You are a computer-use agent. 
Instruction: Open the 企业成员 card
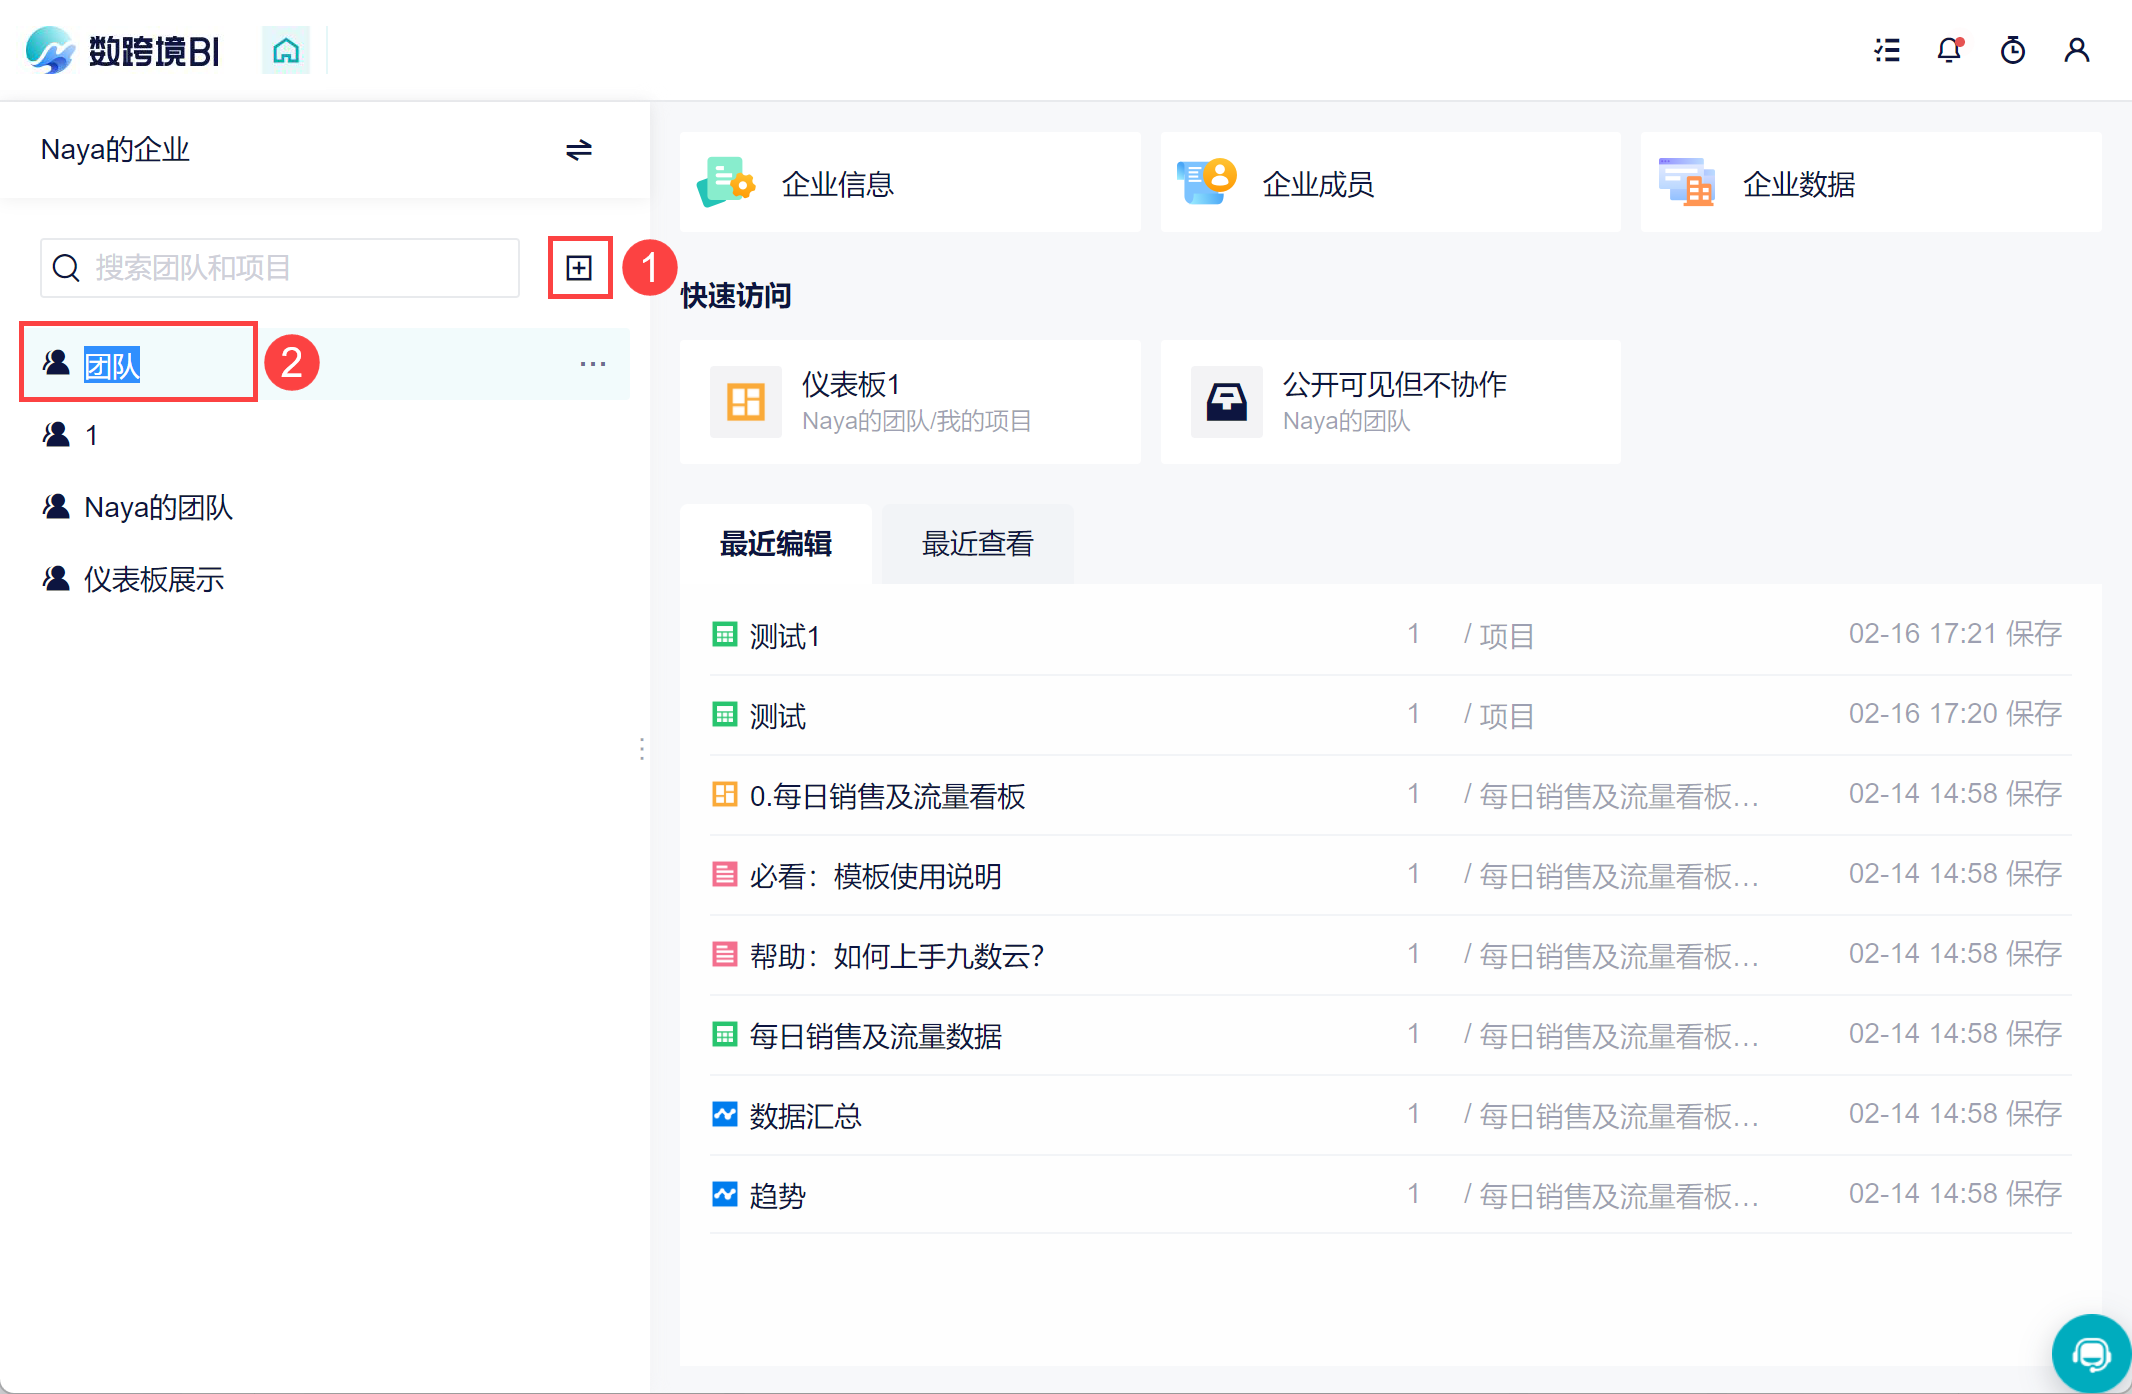tap(1389, 183)
